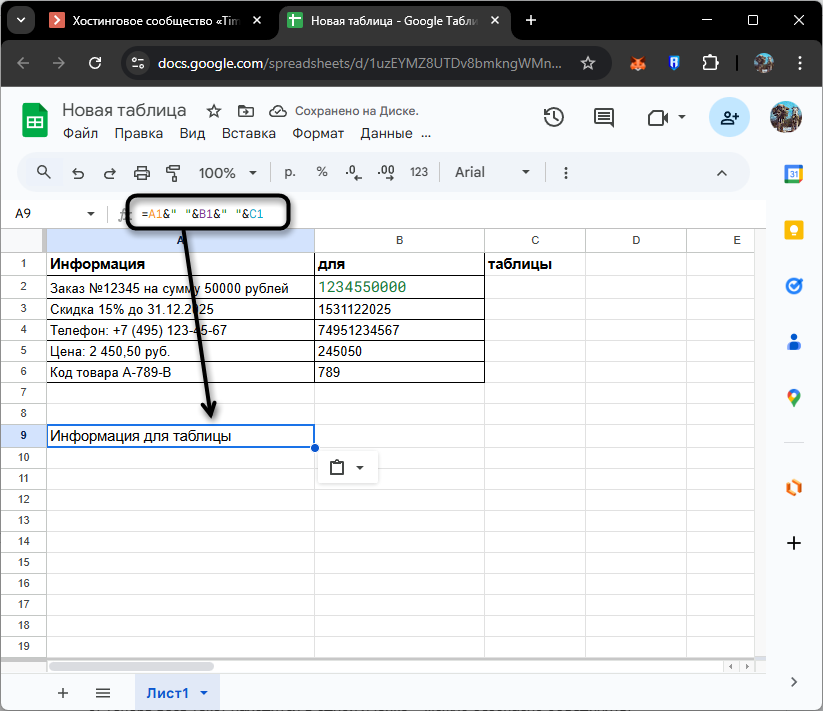The image size is (823, 711).
Task: Bookmark this page star
Action: coord(587,63)
